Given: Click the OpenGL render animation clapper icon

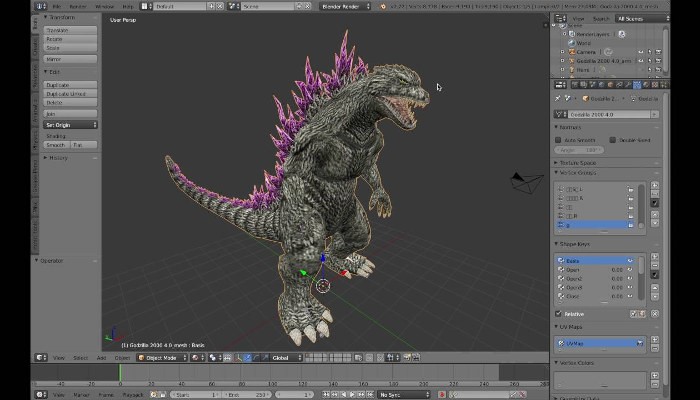Looking at the screenshot, I should coord(416,358).
